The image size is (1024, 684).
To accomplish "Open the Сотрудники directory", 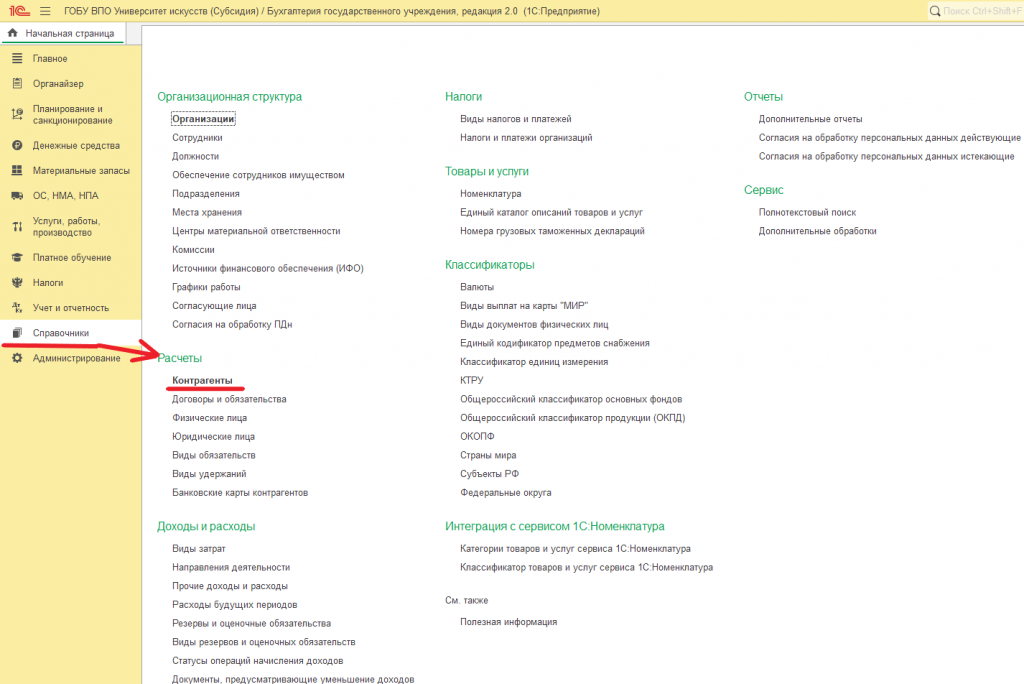I will [x=197, y=138].
